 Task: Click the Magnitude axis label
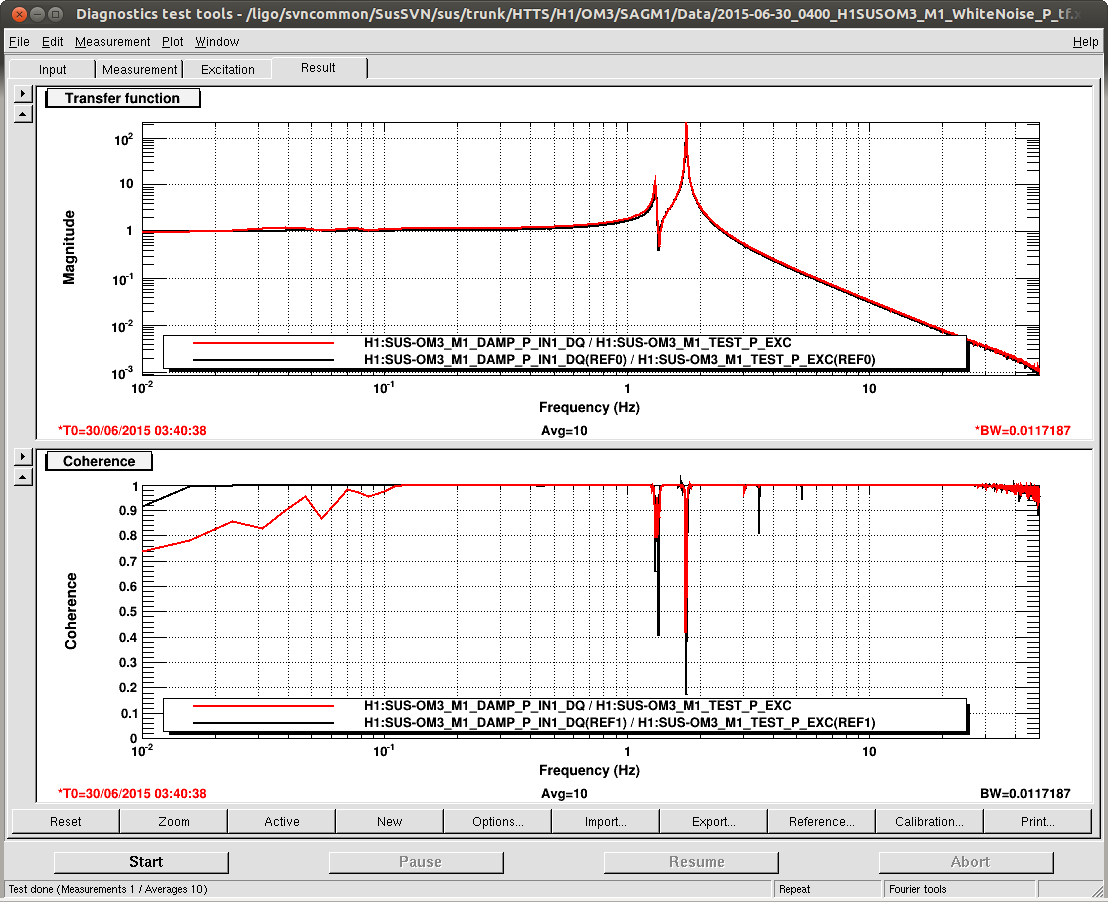click(x=69, y=247)
